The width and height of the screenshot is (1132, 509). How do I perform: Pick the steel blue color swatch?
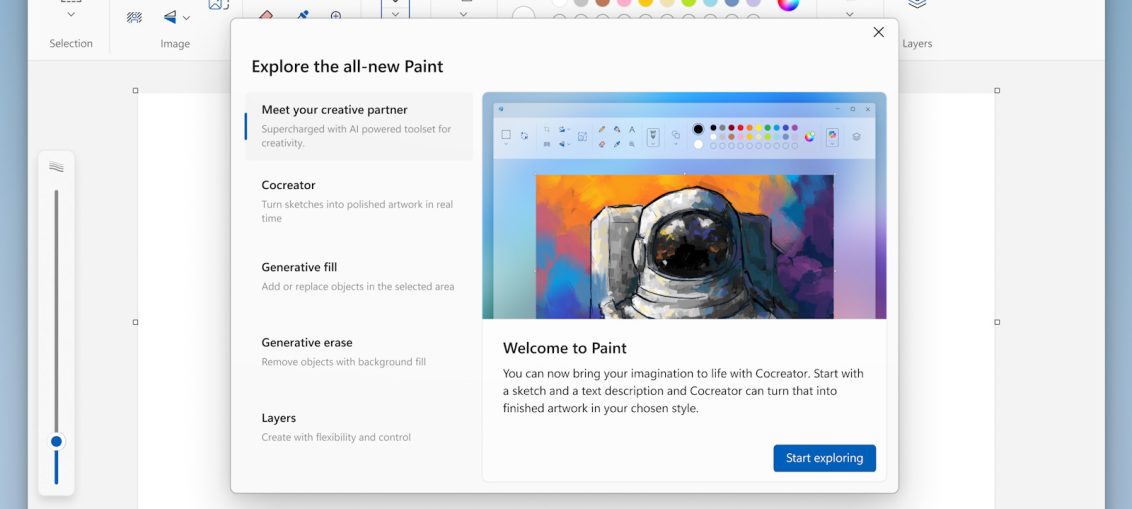point(732,2)
